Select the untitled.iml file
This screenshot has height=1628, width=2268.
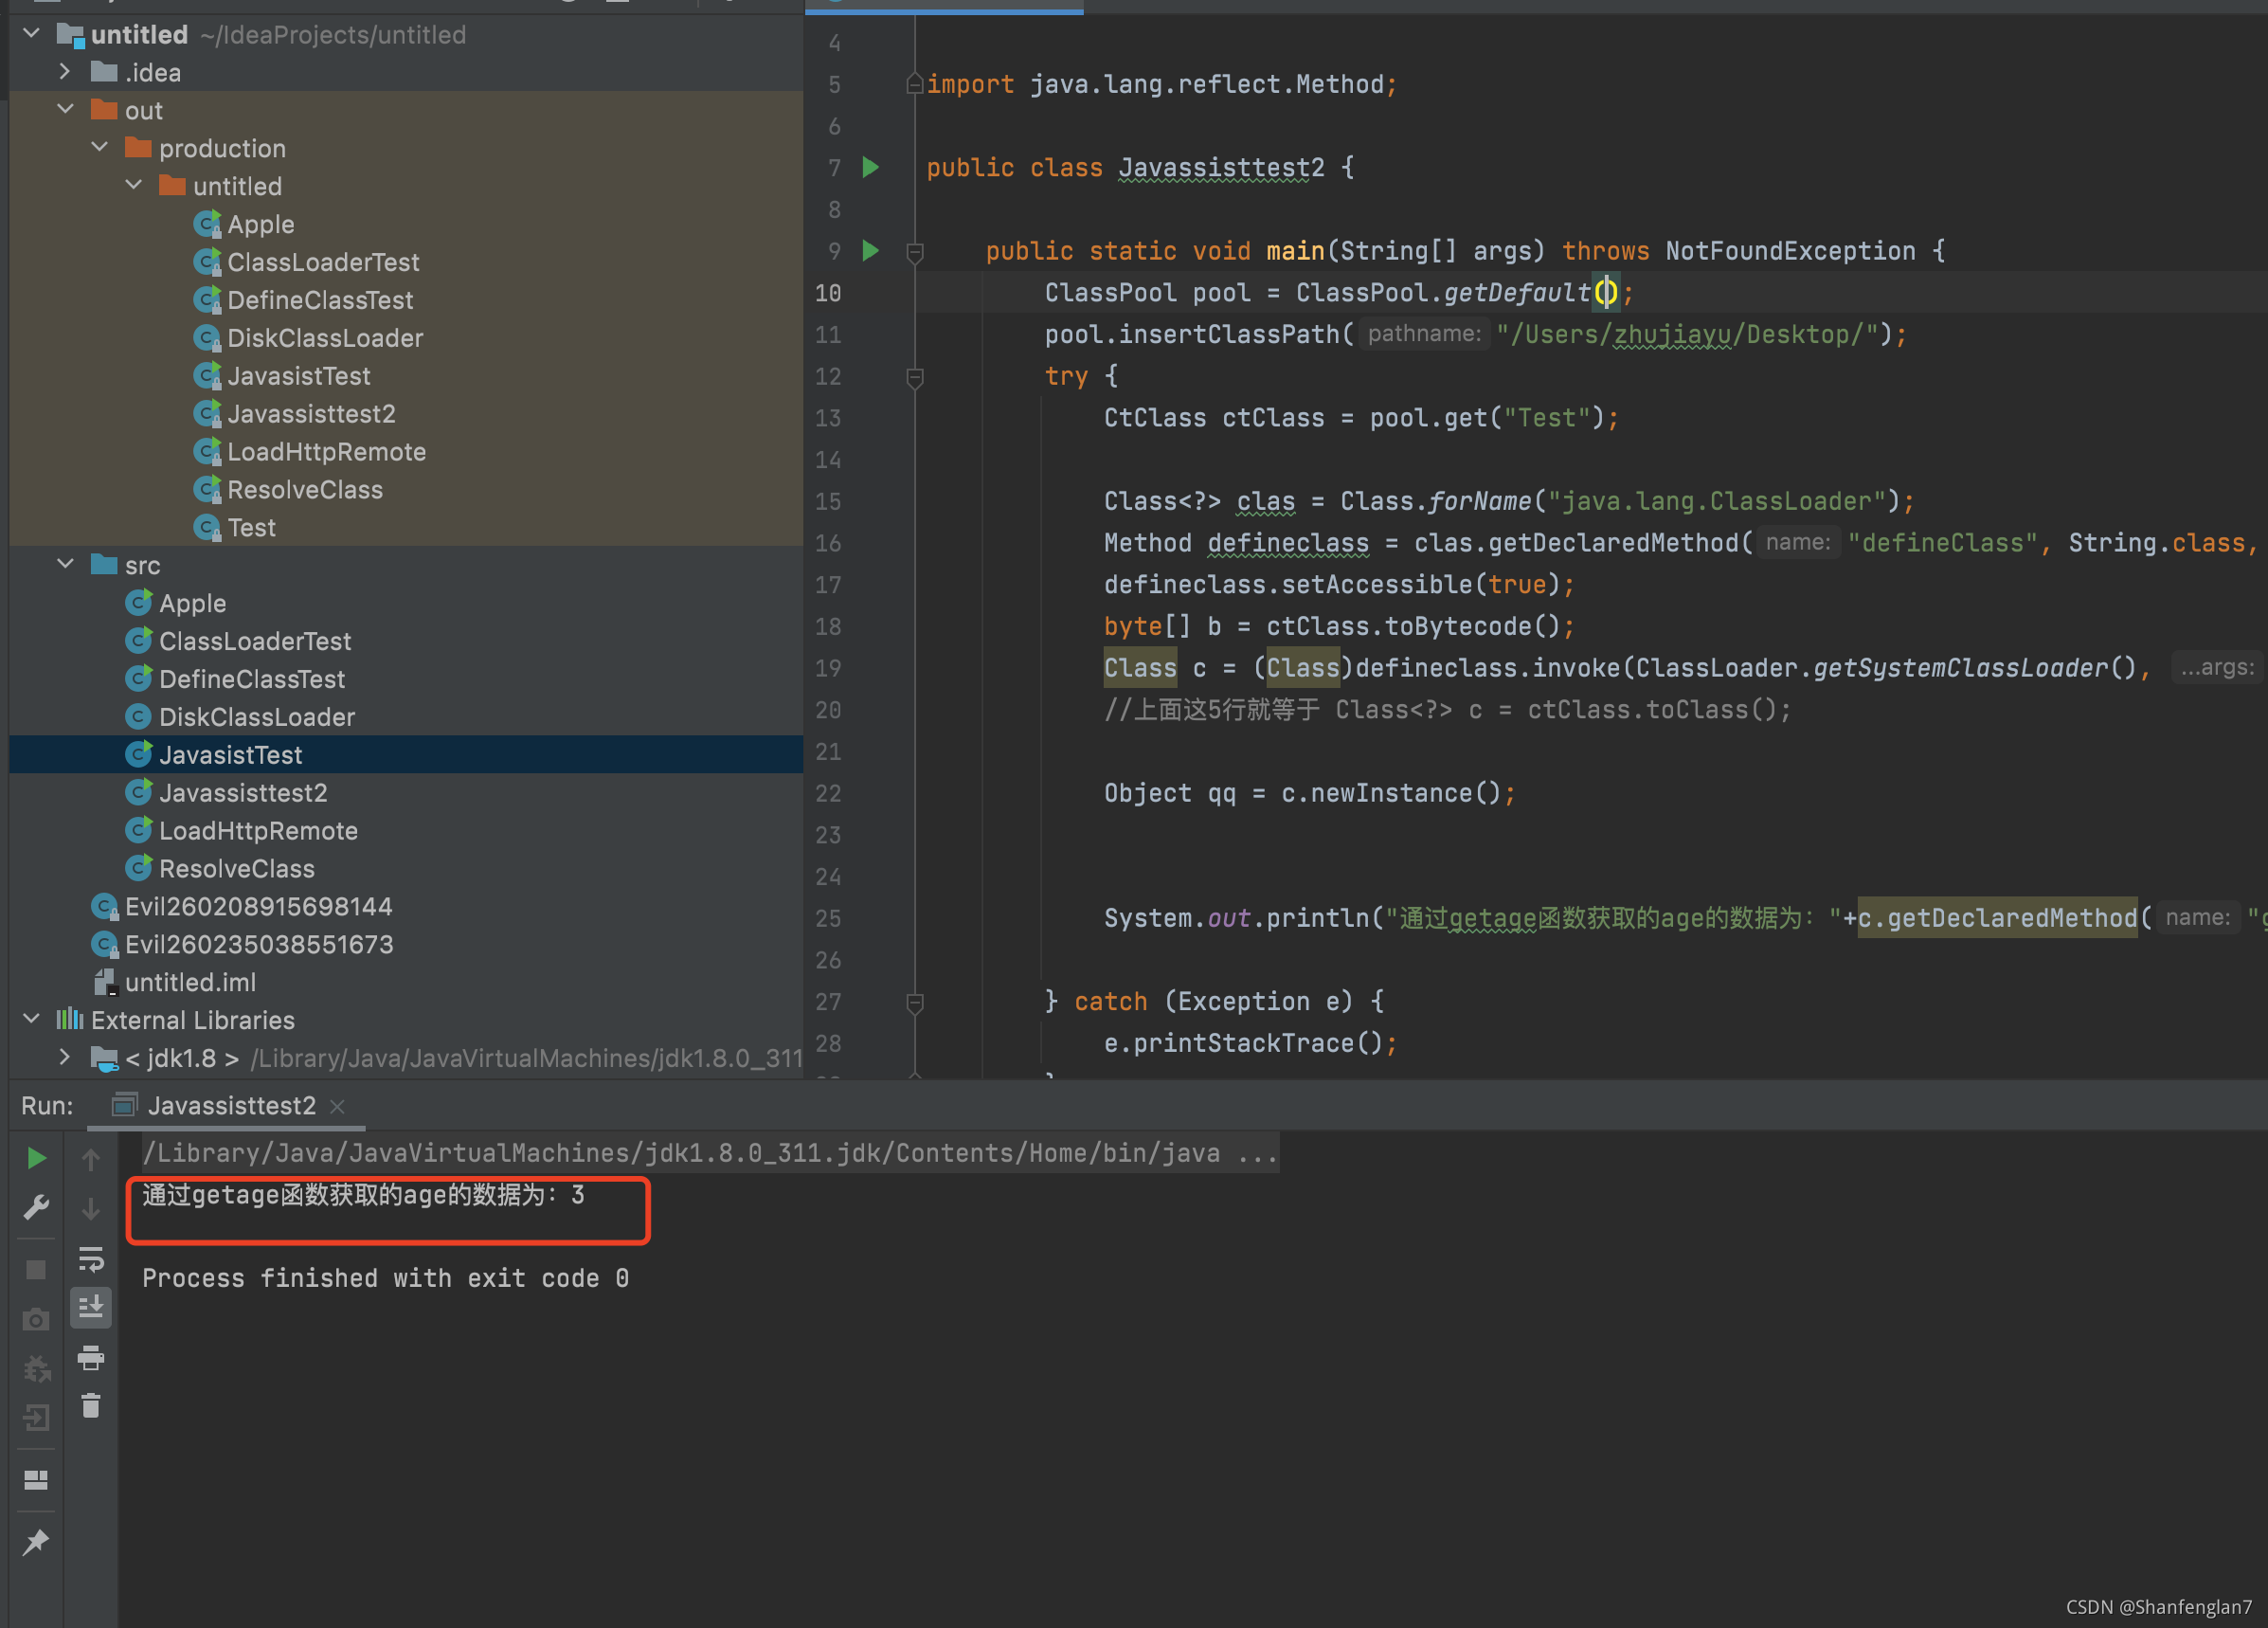pos(190,982)
